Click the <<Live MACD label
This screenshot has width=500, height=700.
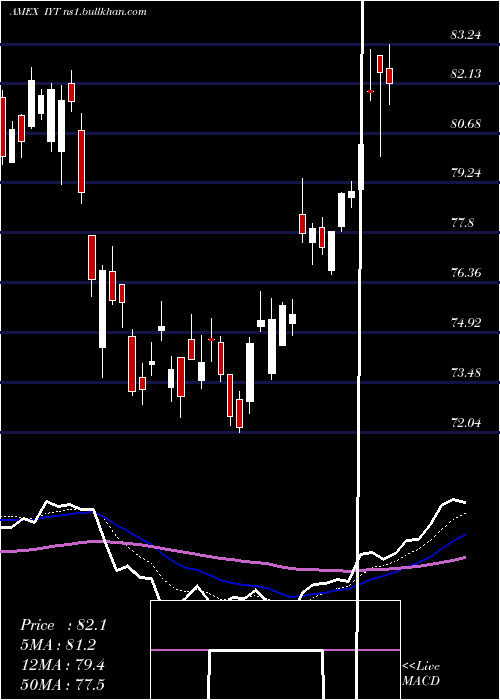tap(421, 674)
